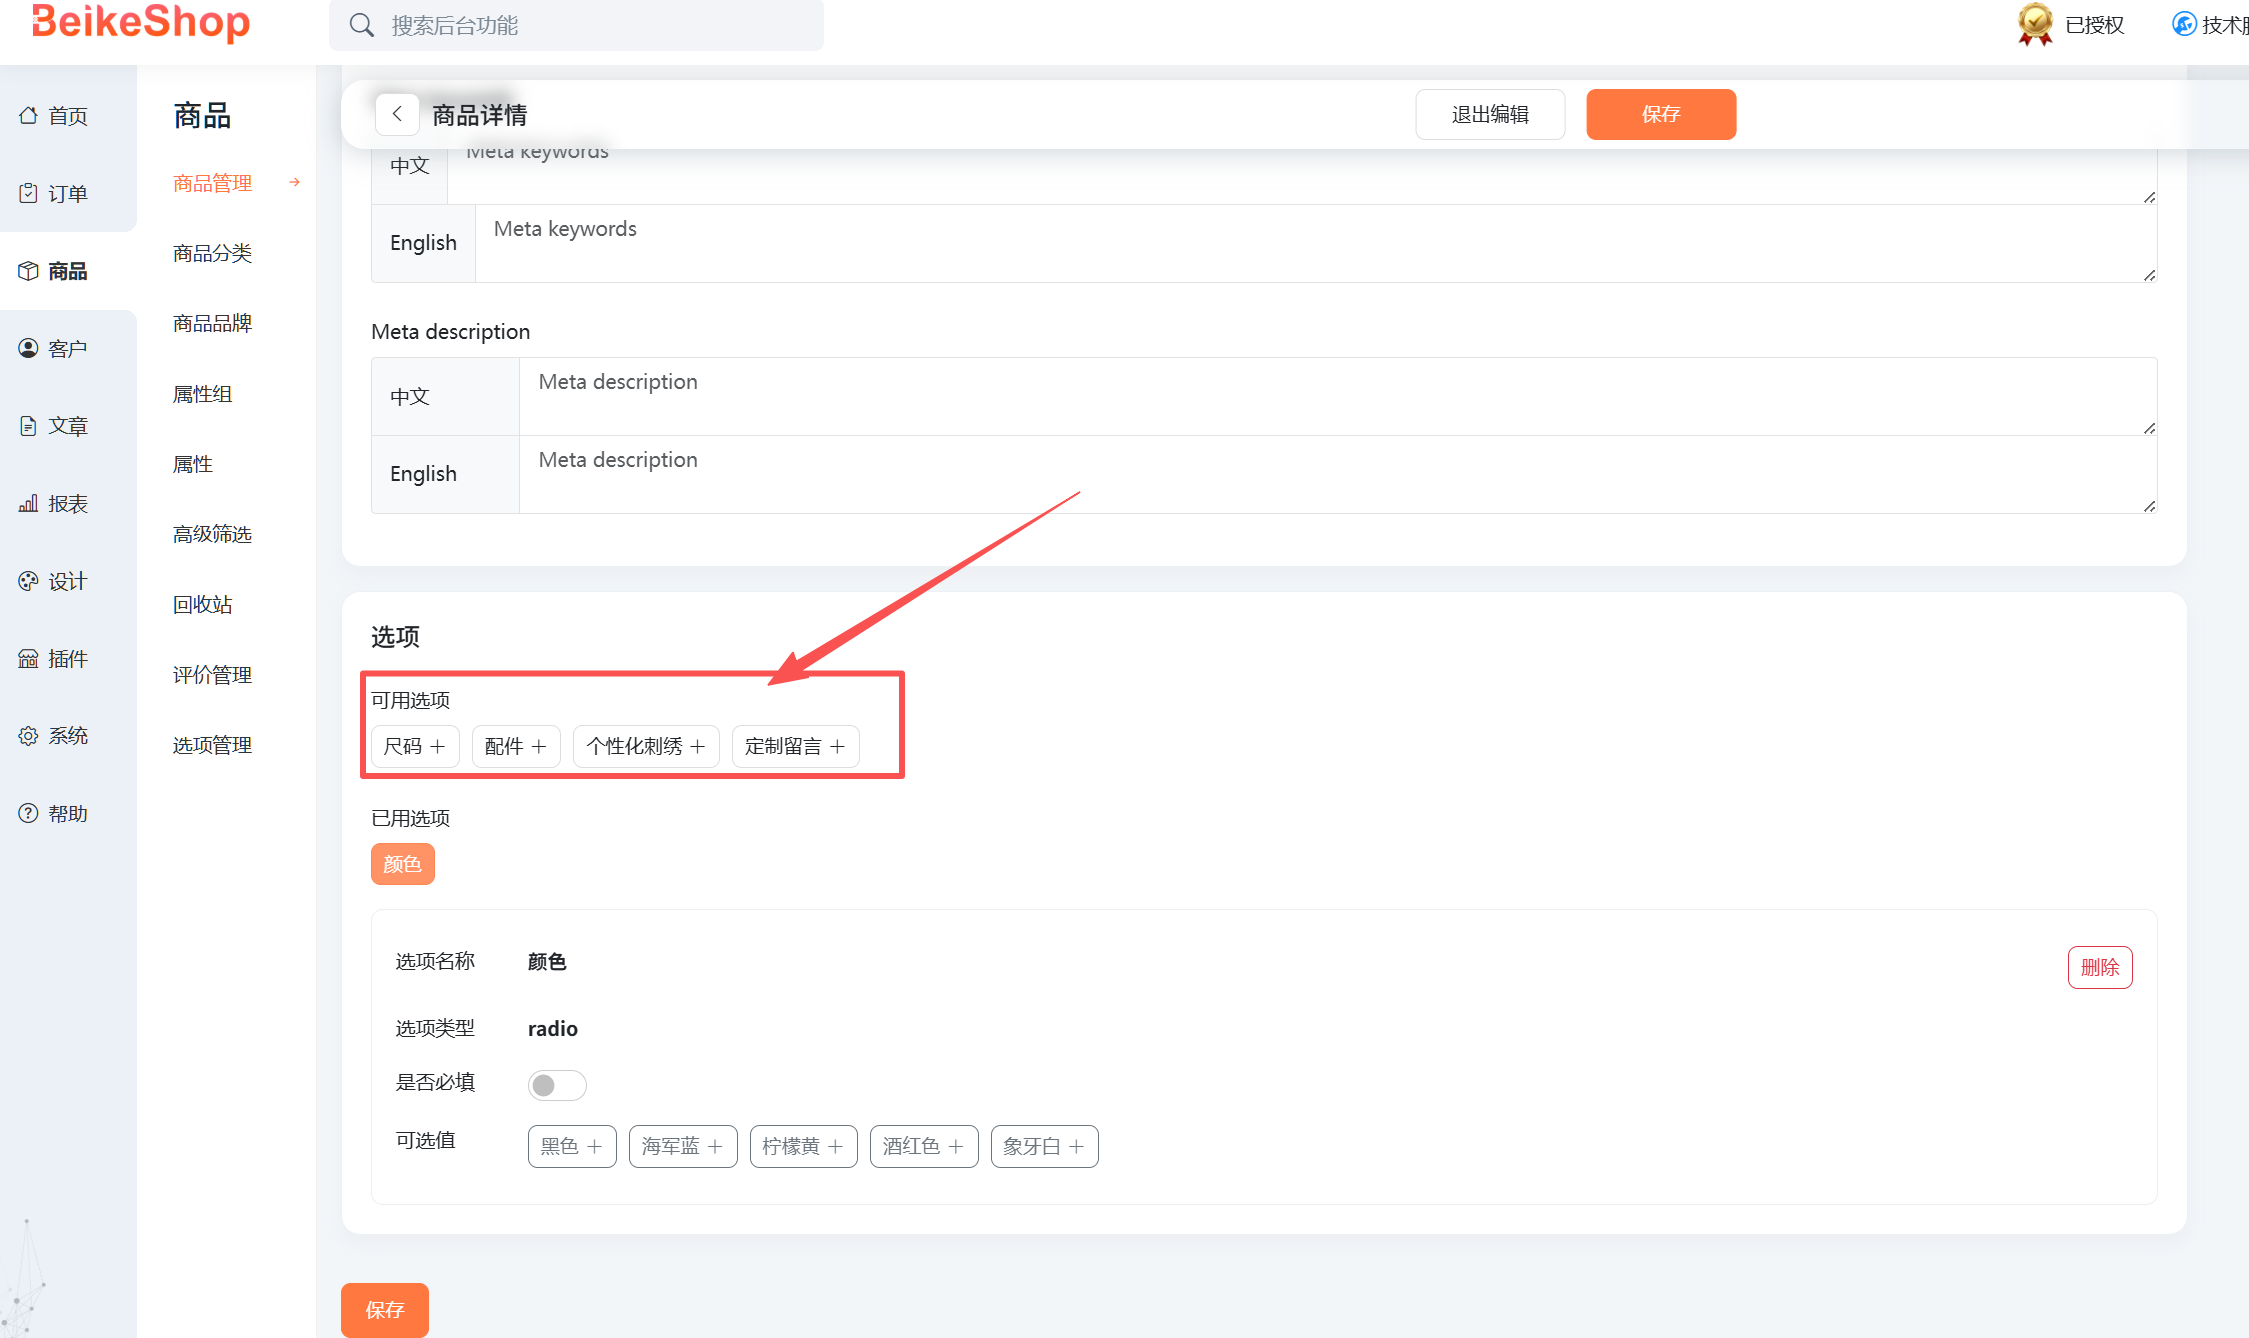The height and width of the screenshot is (1338, 2249).
Task: Open 商品分类 submenu item
Action: [x=212, y=253]
